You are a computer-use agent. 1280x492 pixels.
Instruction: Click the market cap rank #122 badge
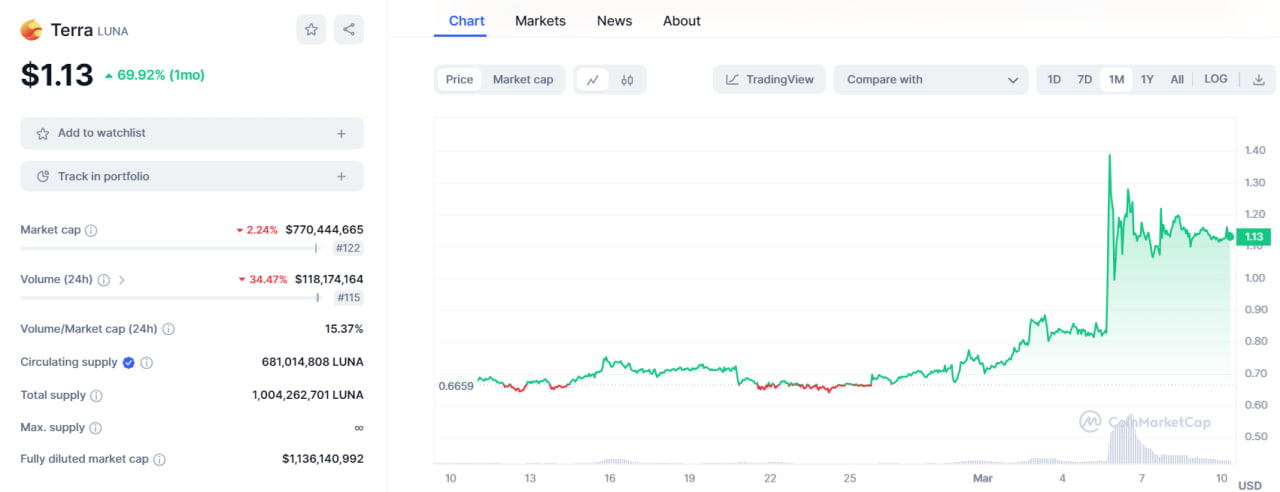coord(348,248)
